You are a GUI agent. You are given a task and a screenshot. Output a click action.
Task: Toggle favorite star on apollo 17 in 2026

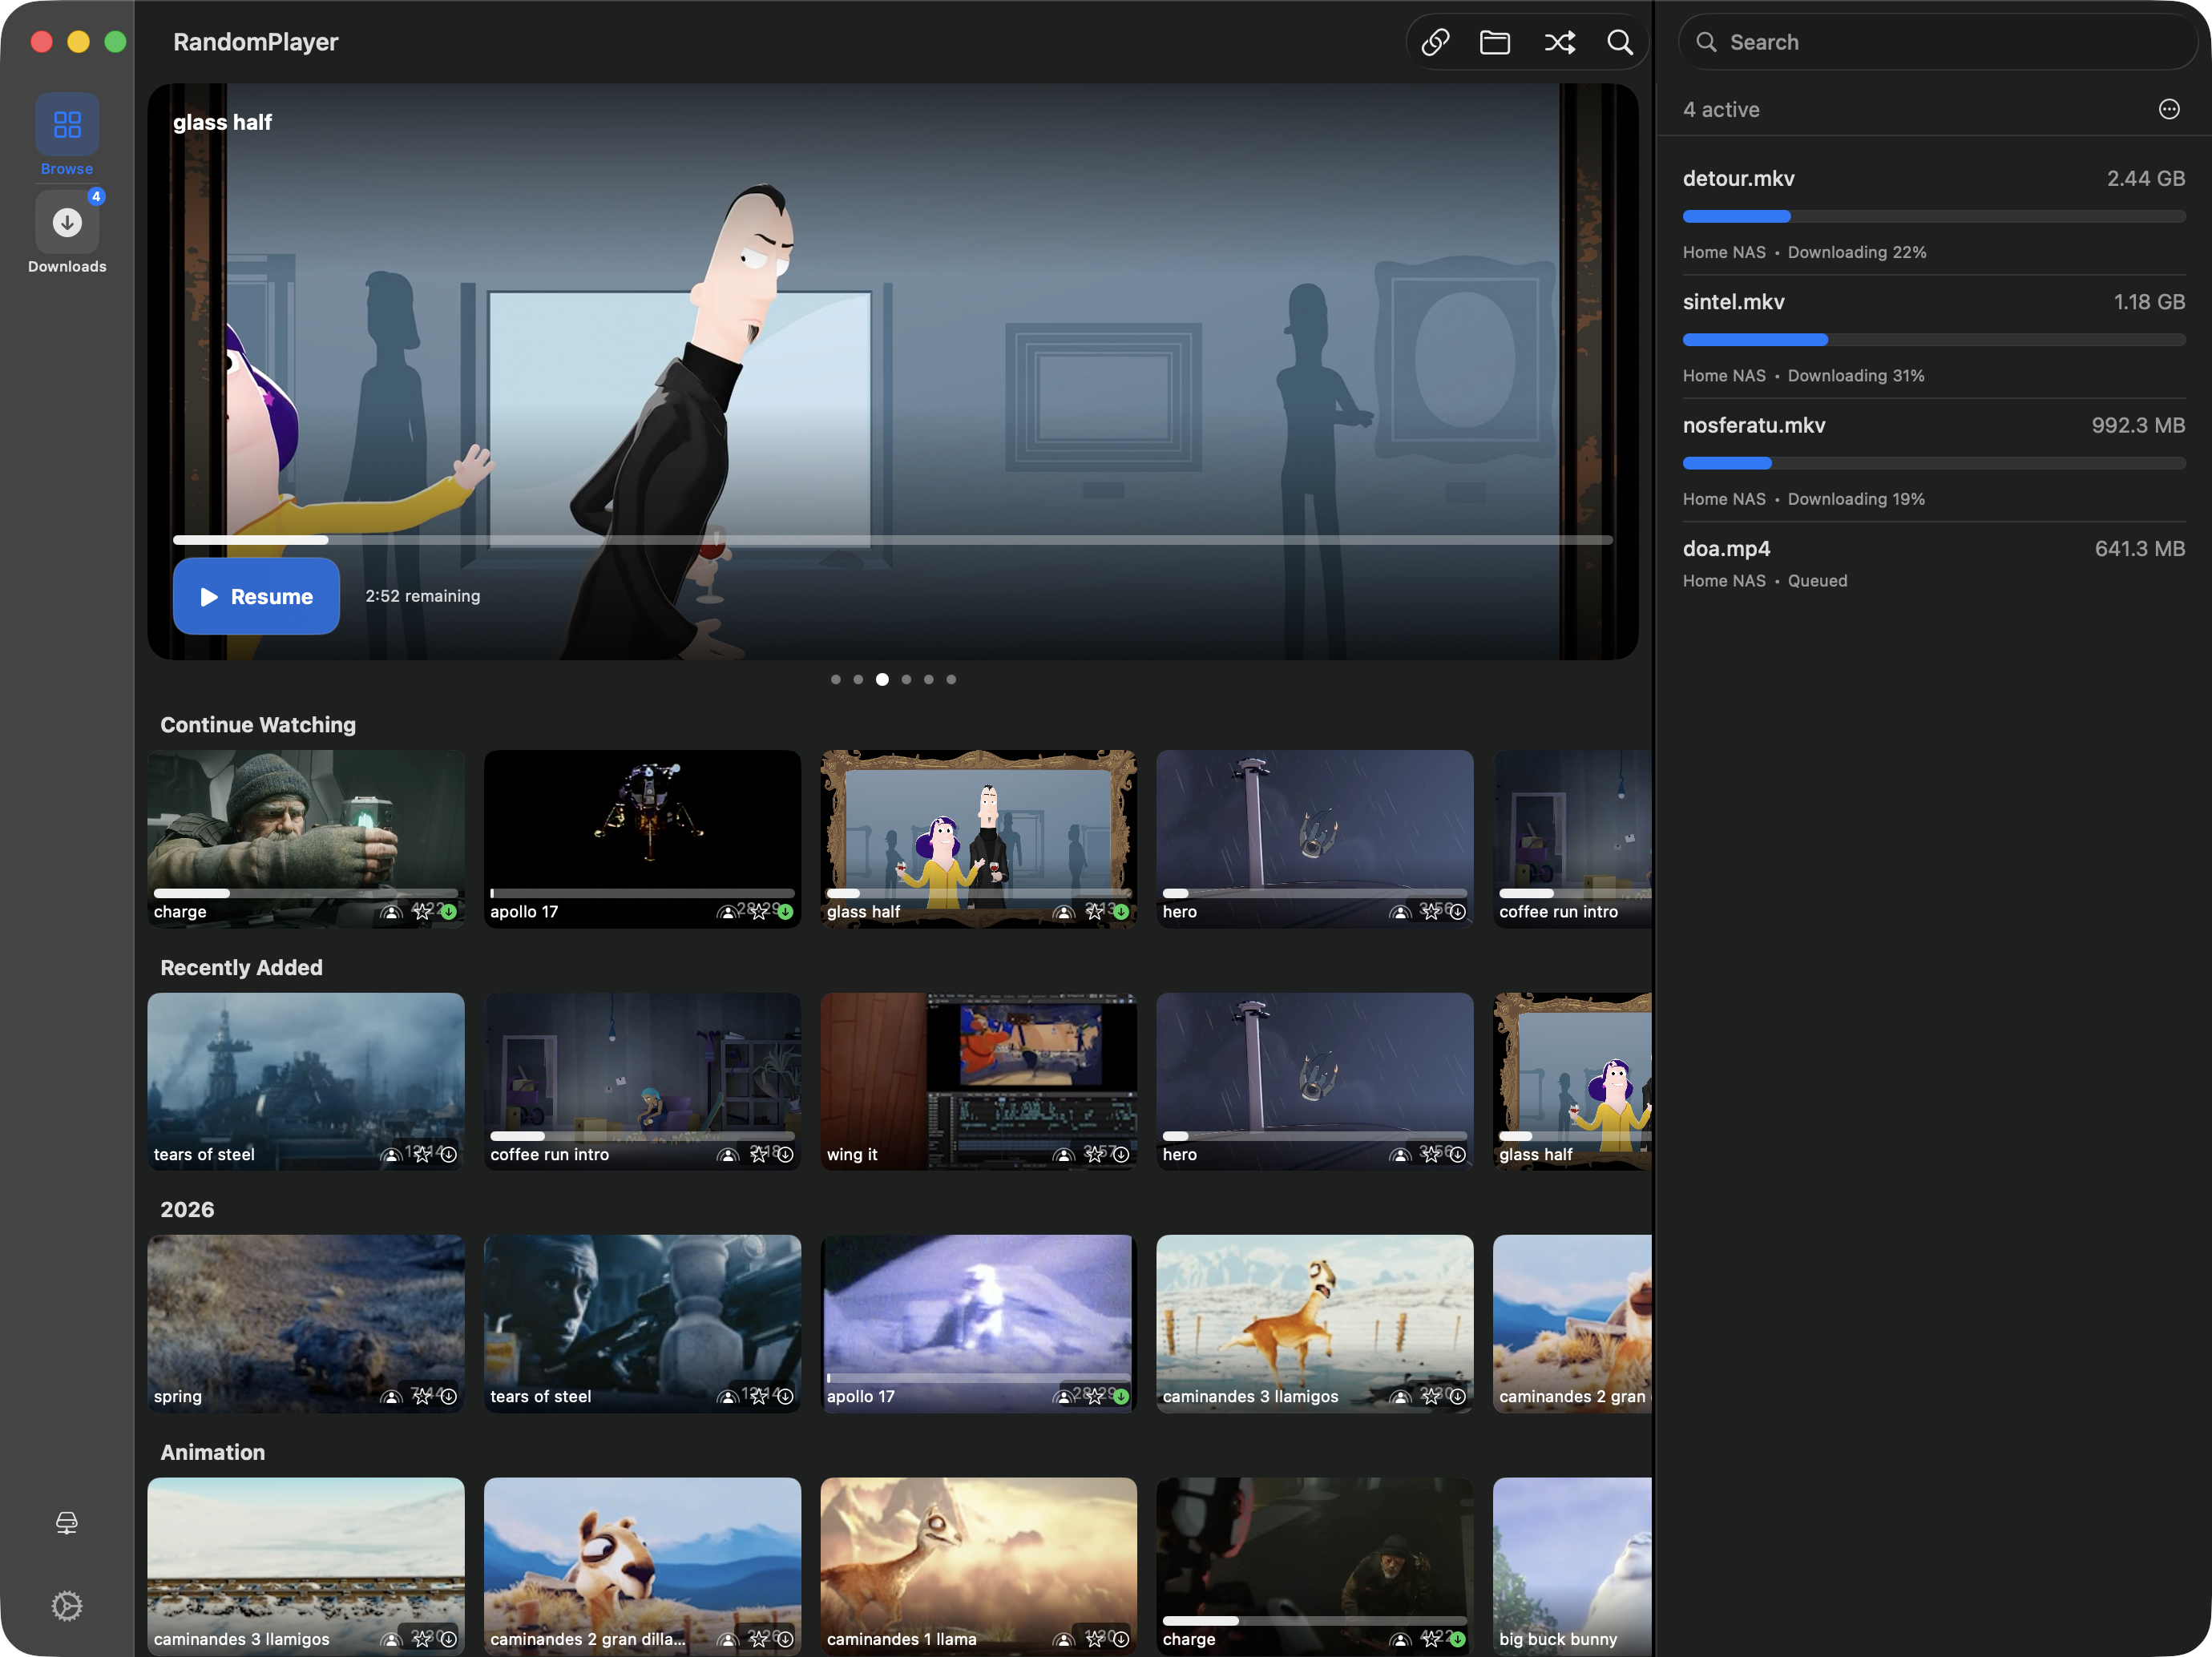1095,1397
